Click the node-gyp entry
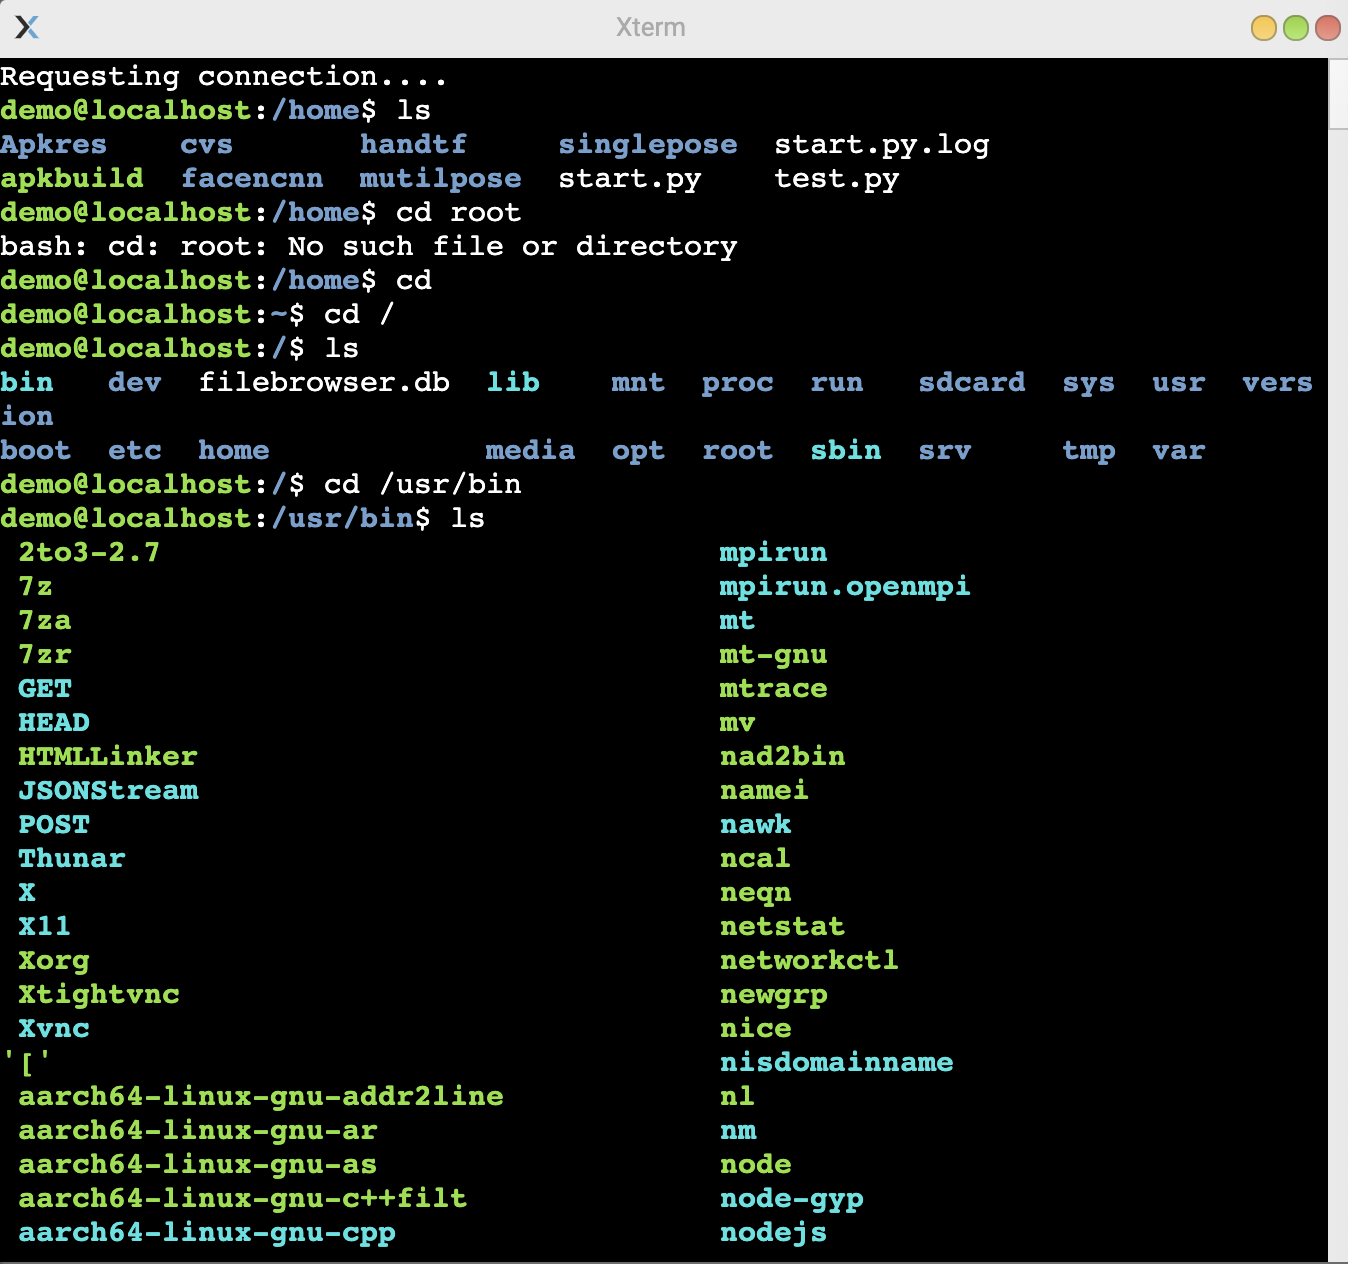1348x1264 pixels. pos(792,1198)
